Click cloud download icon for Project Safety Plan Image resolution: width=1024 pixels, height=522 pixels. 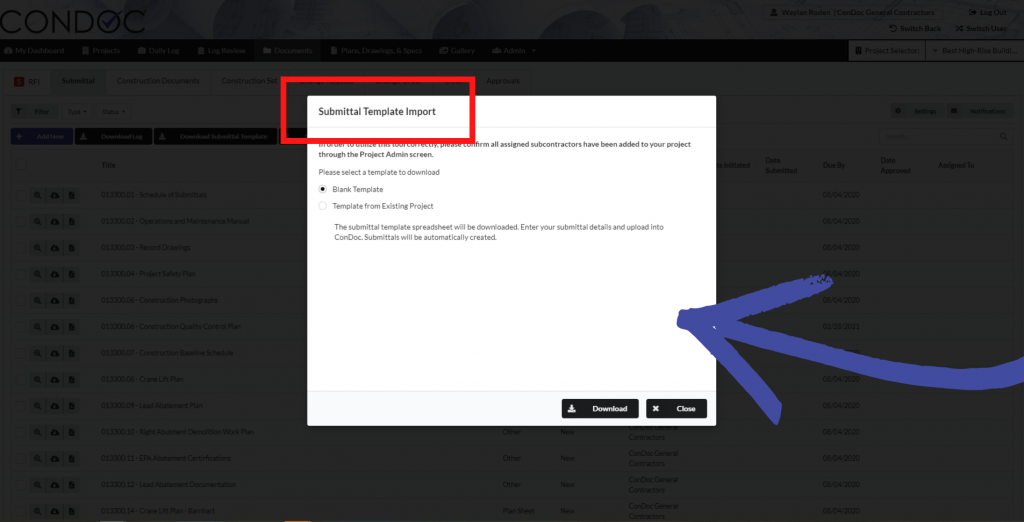pyautogui.click(x=55, y=274)
